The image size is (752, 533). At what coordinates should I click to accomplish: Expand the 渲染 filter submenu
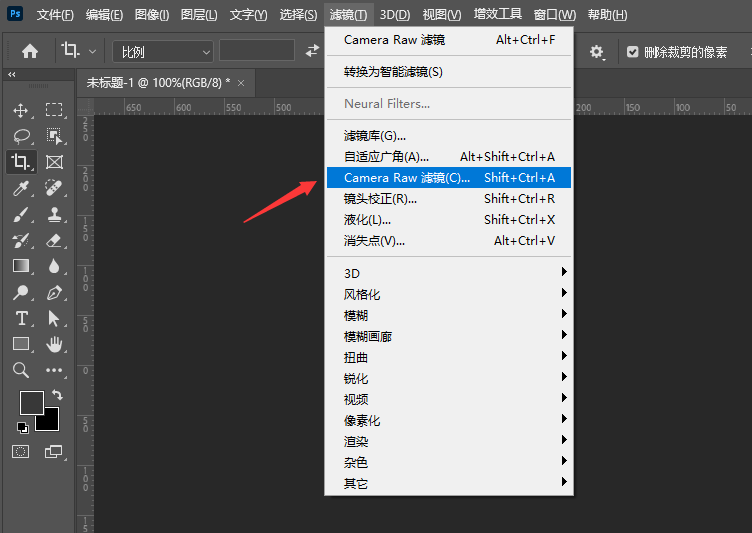[449, 441]
